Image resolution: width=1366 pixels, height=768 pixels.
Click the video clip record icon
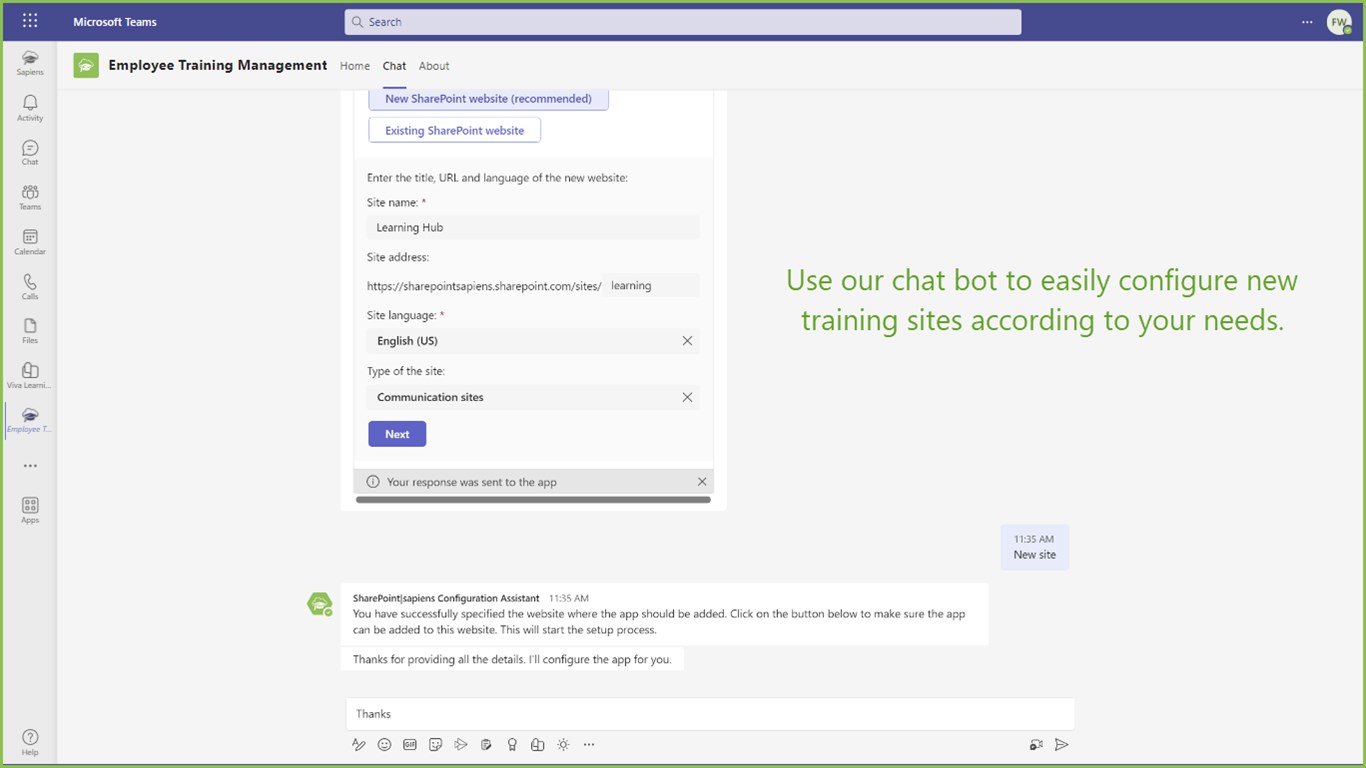coord(1036,744)
